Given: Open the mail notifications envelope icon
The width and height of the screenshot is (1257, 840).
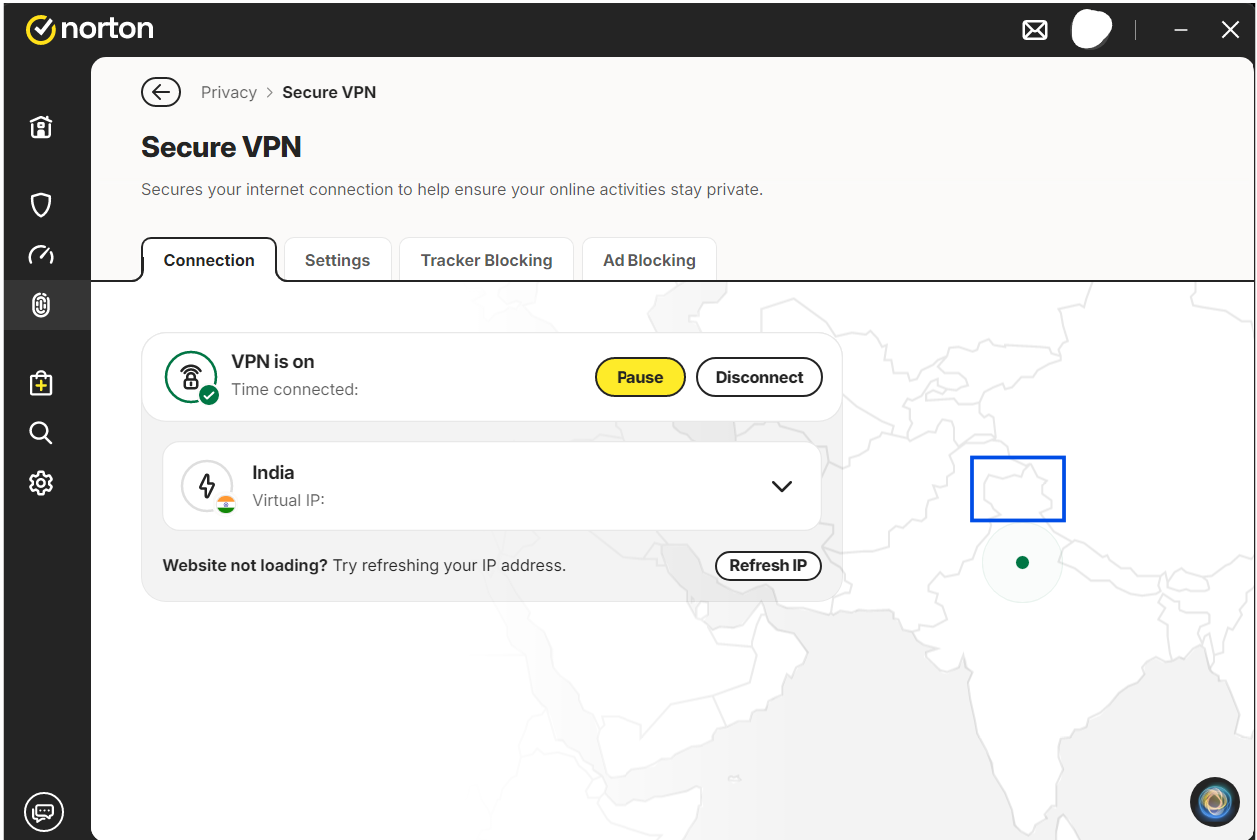Looking at the screenshot, I should click(x=1035, y=31).
